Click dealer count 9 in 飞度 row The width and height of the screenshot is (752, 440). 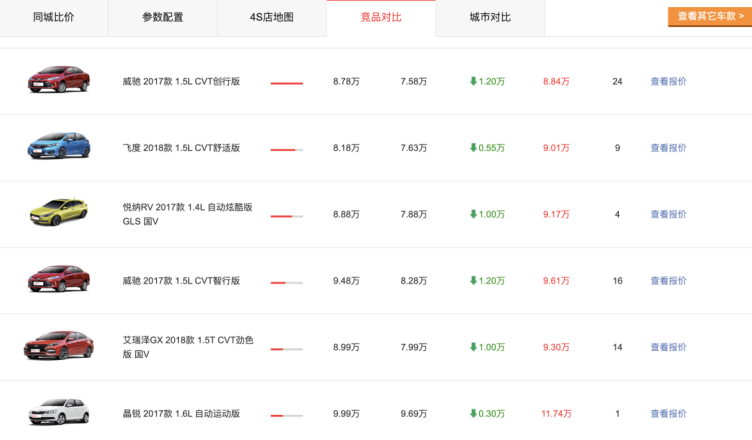pos(617,148)
